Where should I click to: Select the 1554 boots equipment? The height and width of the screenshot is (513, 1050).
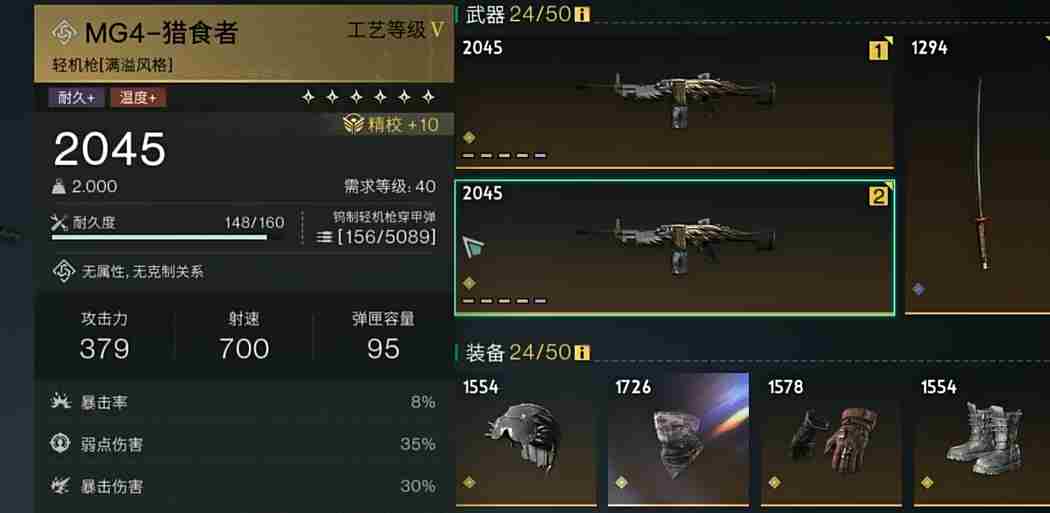point(982,439)
